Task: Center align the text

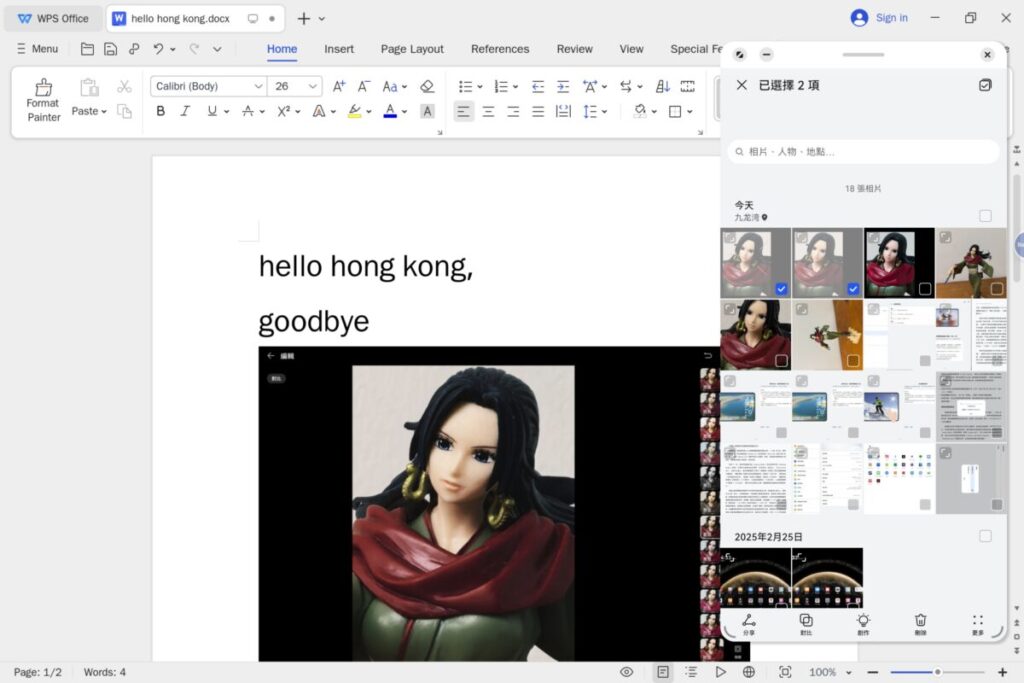Action: pos(488,112)
